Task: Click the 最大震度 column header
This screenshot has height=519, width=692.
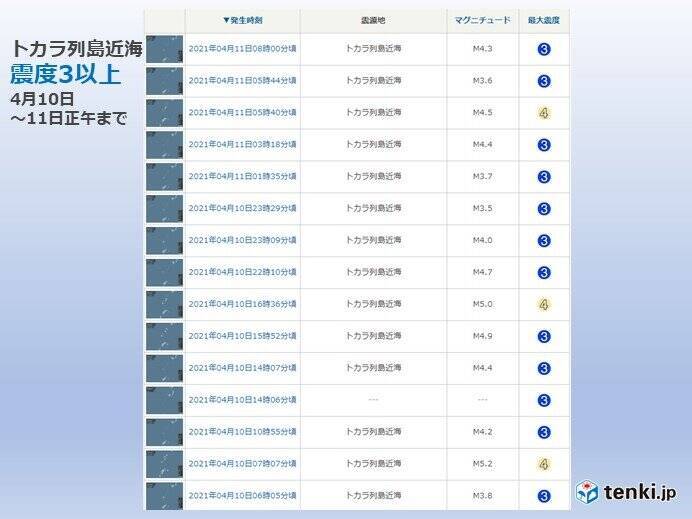Action: (544, 20)
